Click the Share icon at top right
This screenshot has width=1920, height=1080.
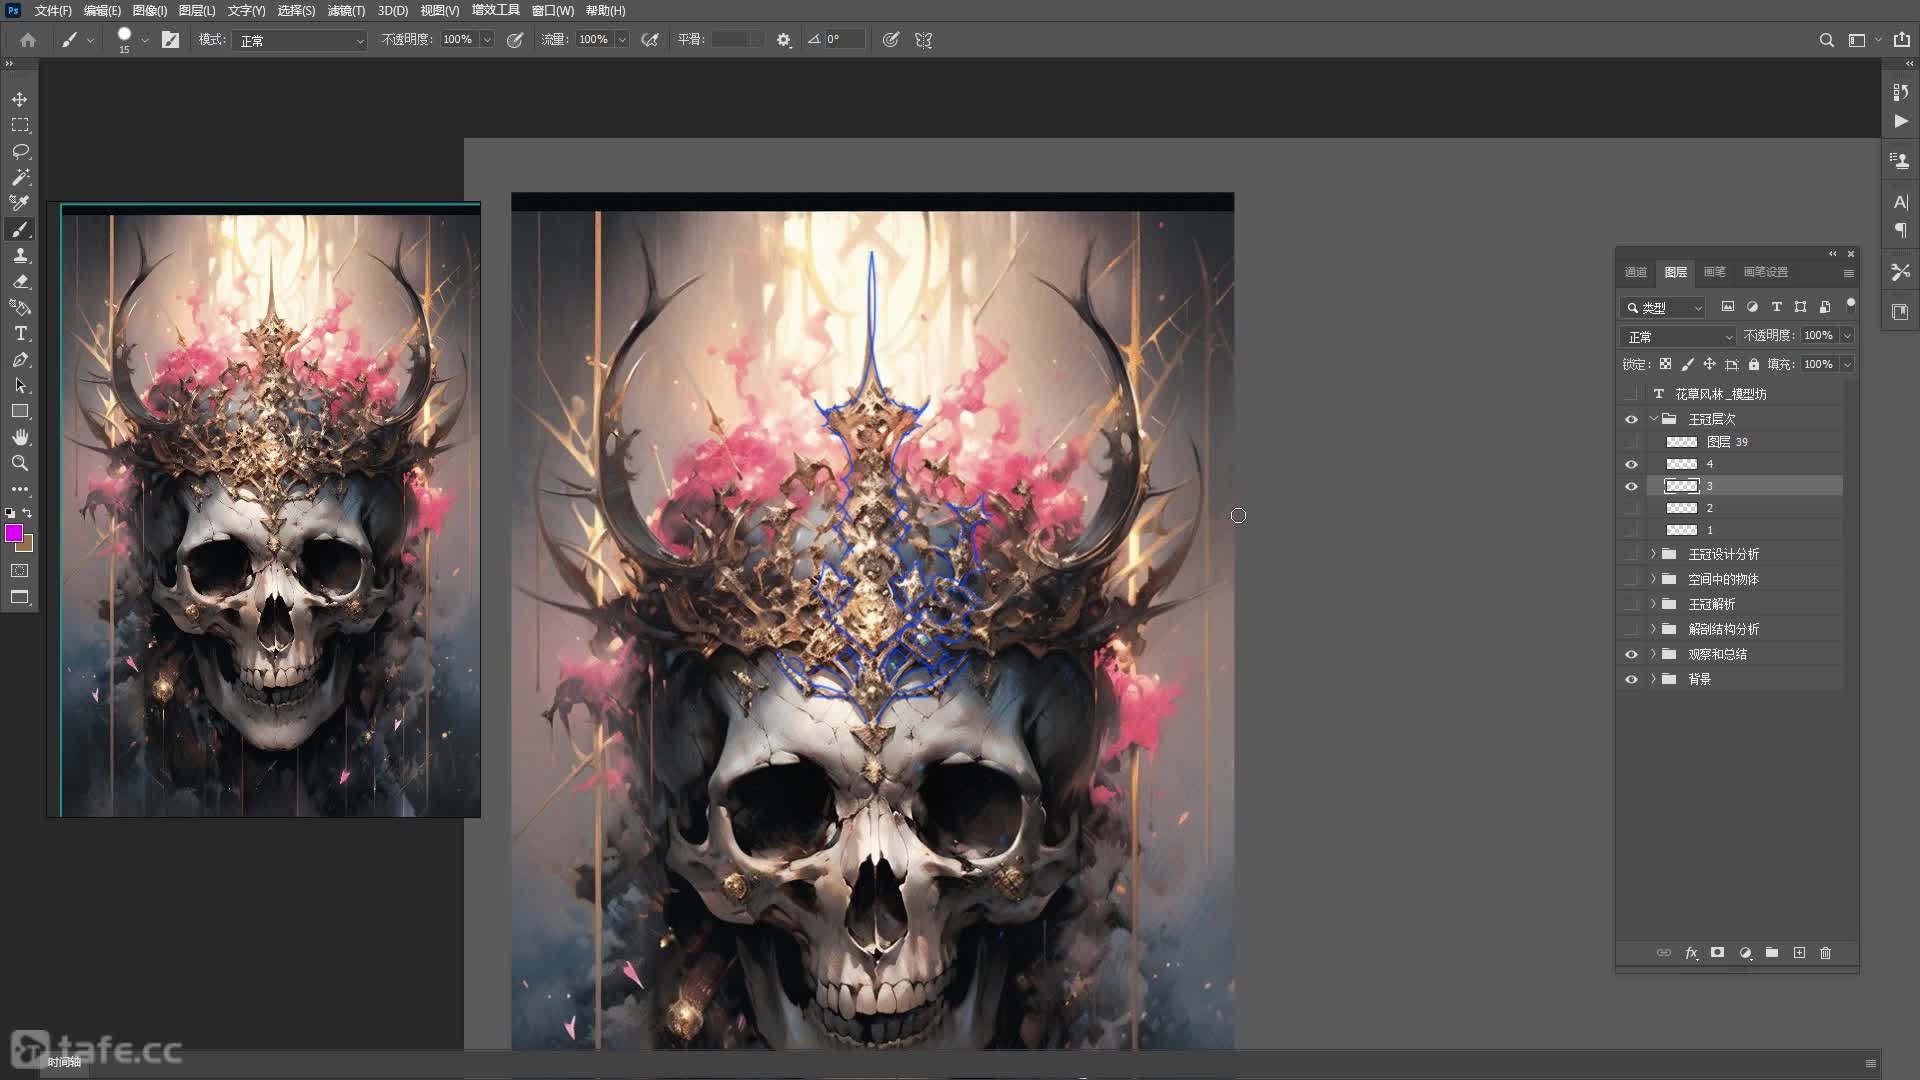pos(1902,40)
